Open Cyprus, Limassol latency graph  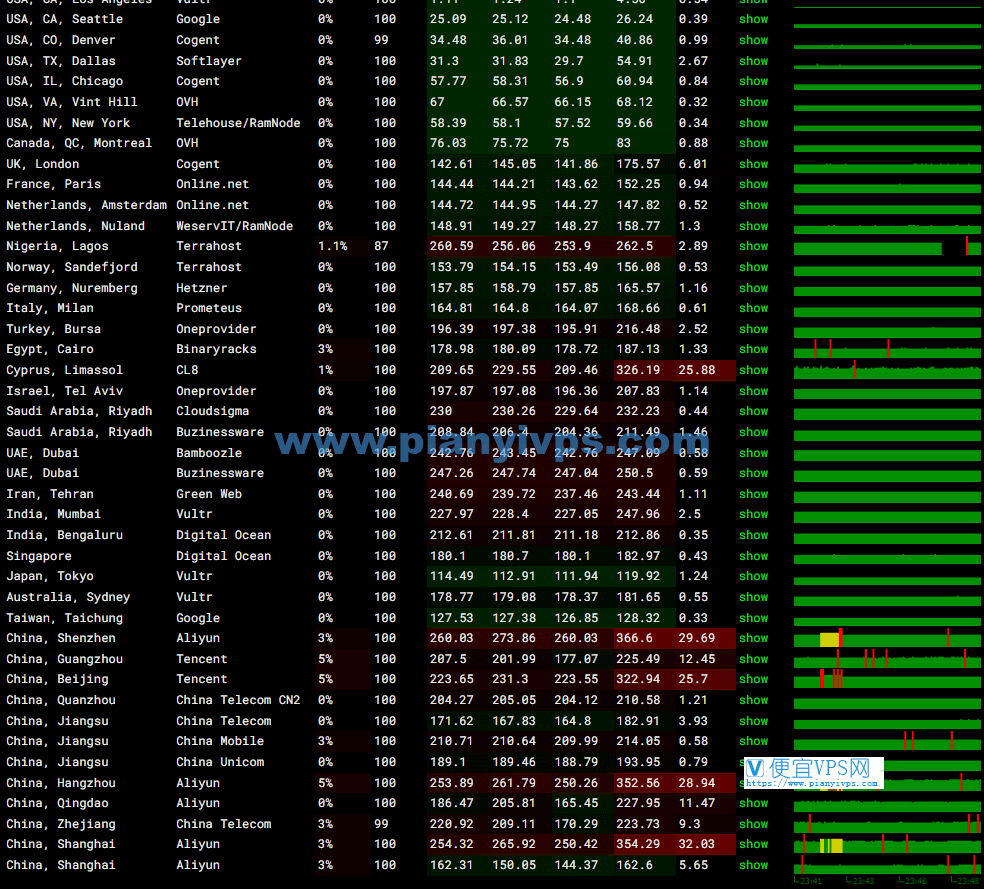pyautogui.click(x=887, y=370)
